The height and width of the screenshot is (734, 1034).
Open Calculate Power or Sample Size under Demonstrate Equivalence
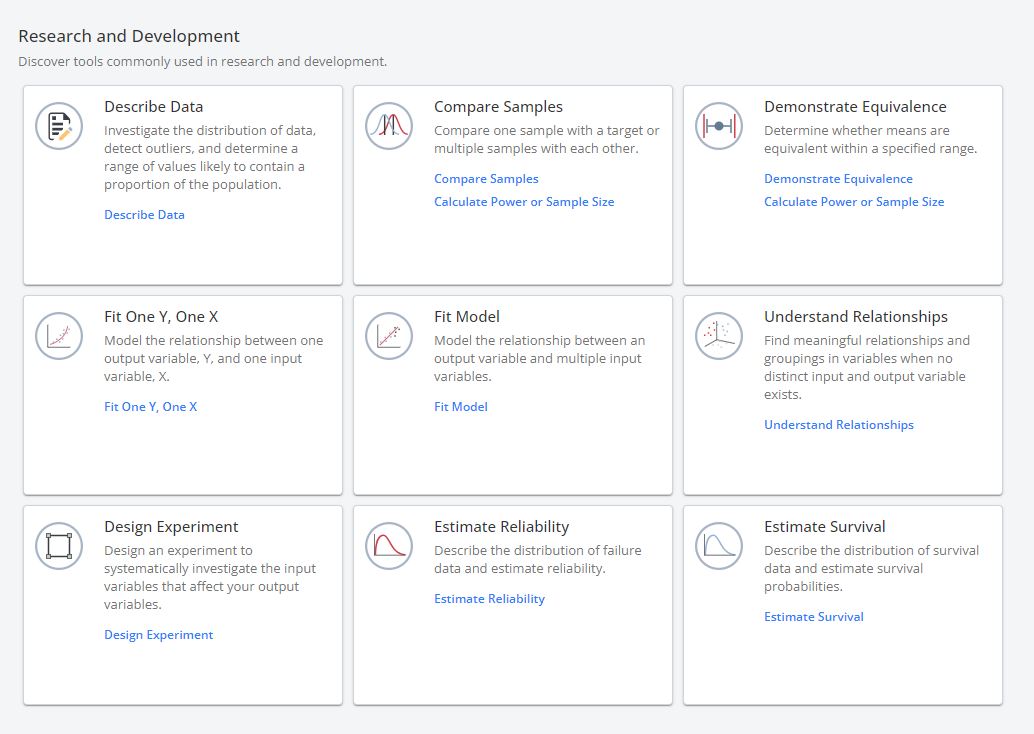(x=854, y=202)
